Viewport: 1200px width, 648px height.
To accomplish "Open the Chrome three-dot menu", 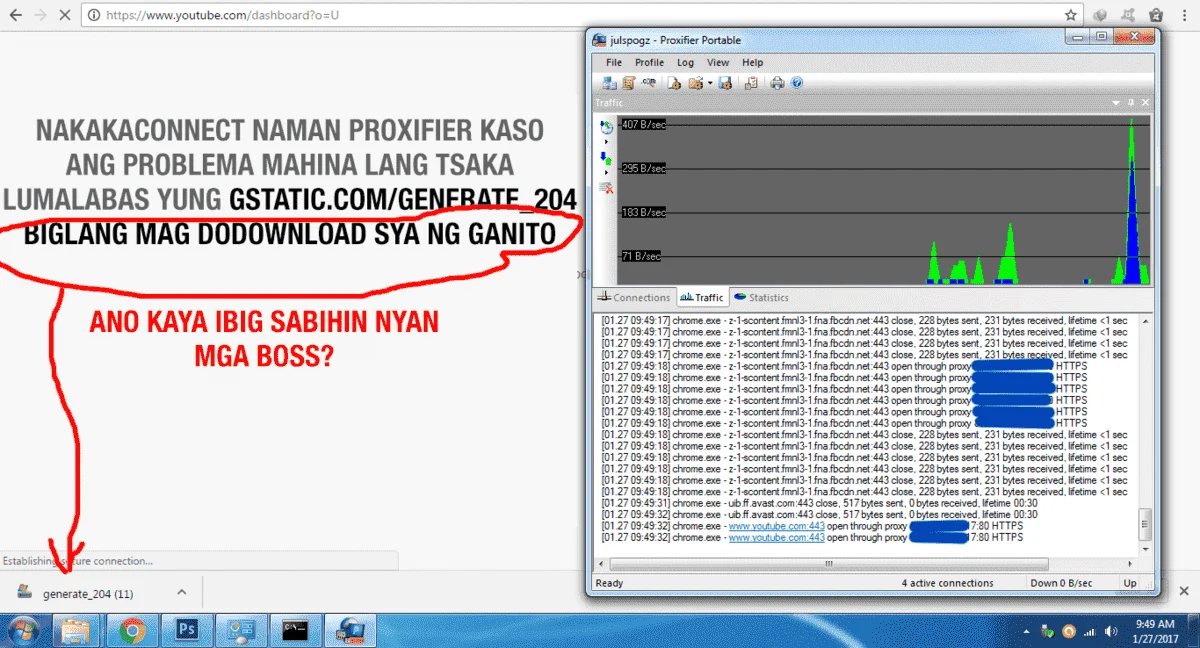I will point(1183,15).
